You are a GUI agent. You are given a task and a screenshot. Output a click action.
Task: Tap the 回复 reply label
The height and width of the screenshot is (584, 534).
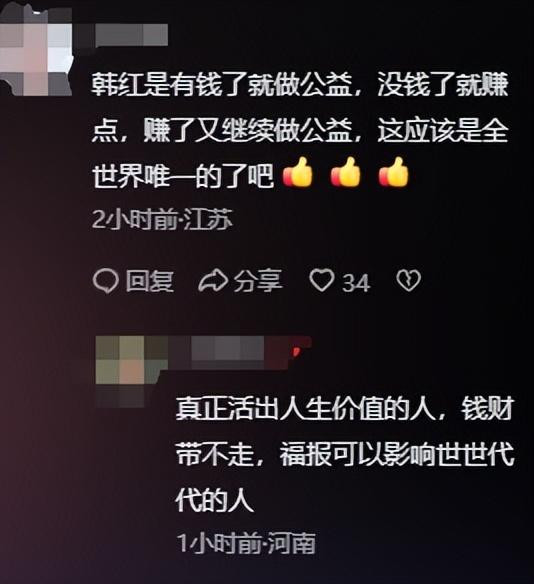150,281
